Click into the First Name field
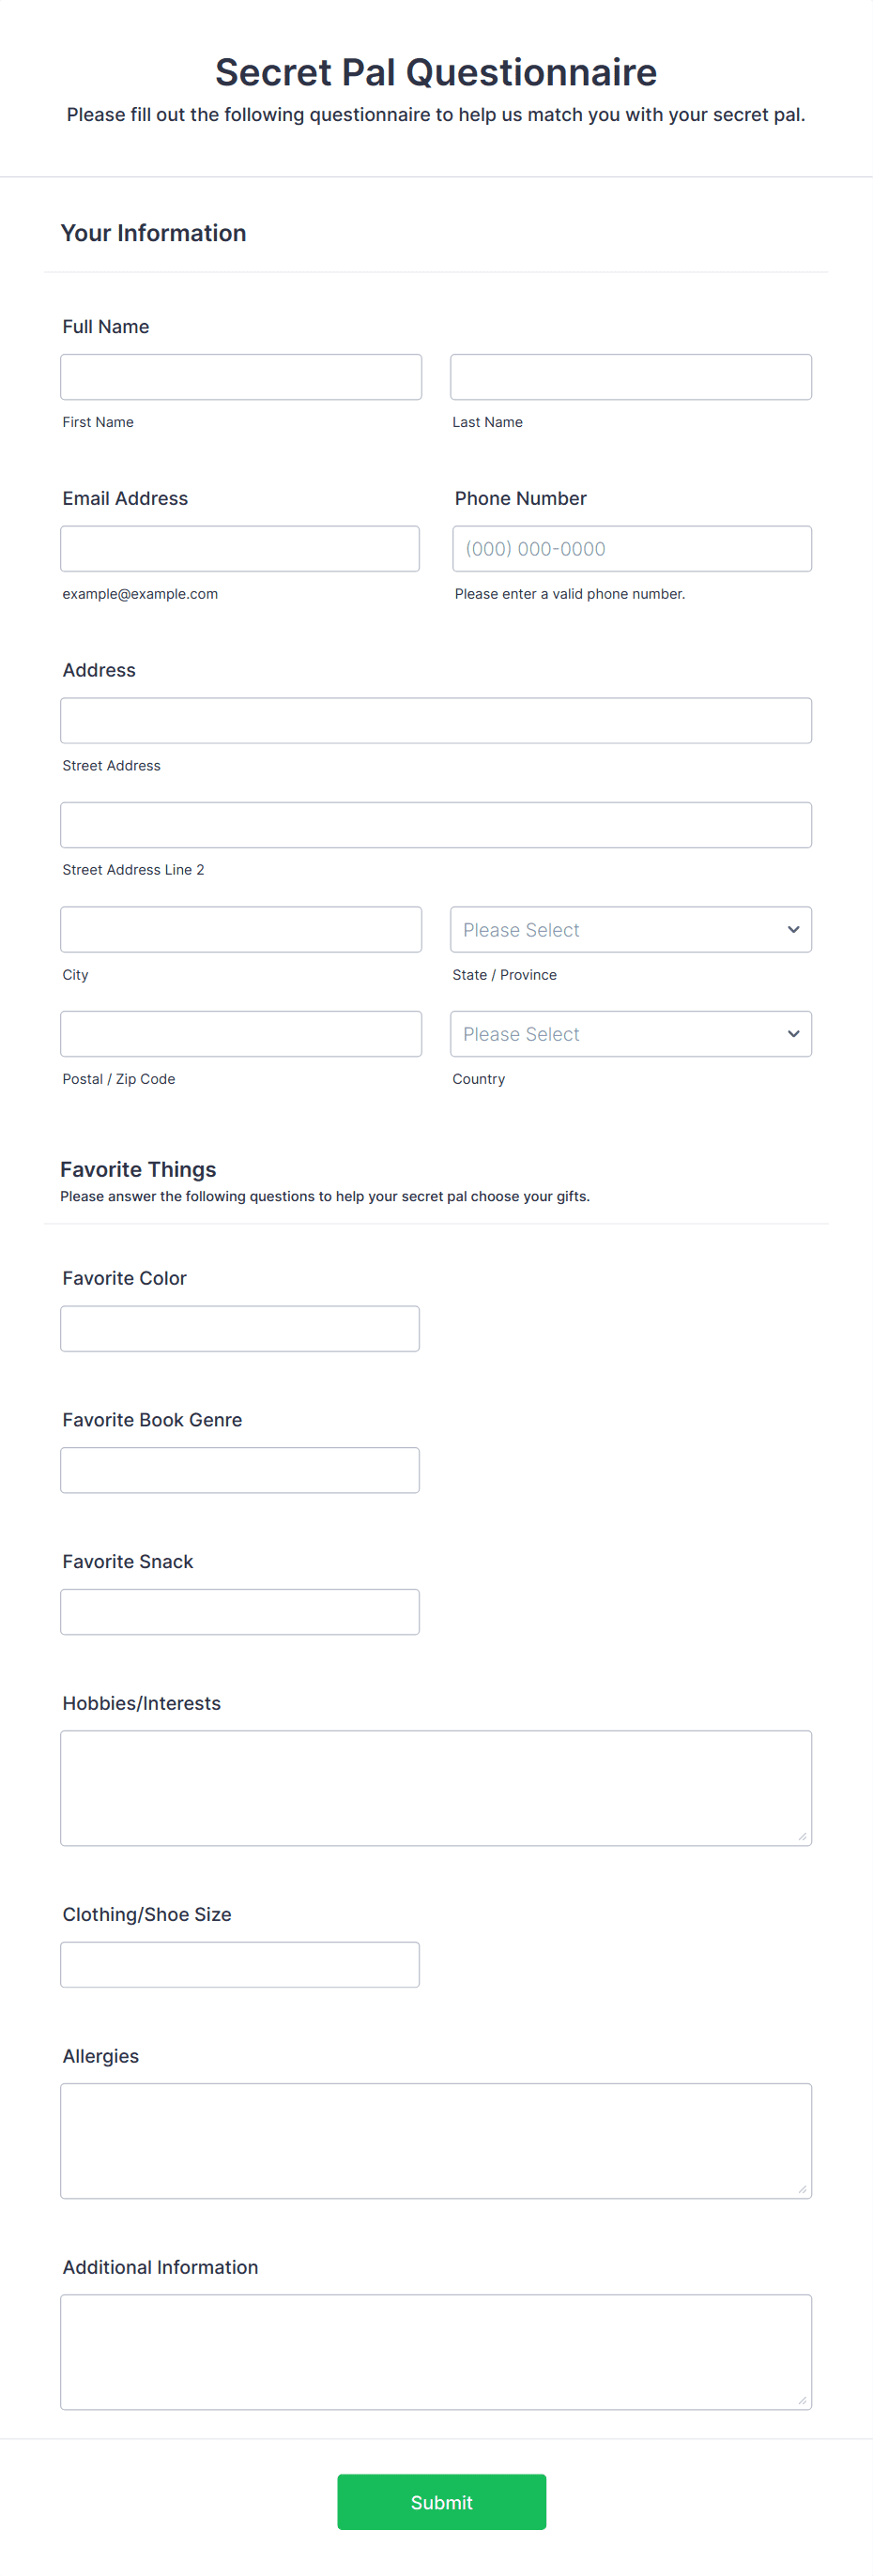 pyautogui.click(x=240, y=376)
